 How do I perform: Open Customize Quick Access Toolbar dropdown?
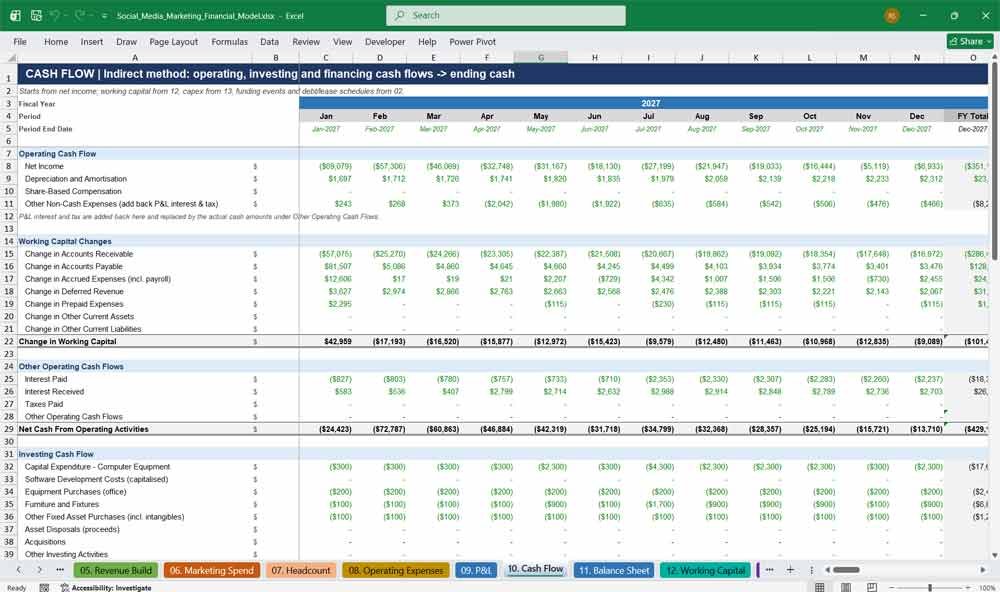click(104, 16)
